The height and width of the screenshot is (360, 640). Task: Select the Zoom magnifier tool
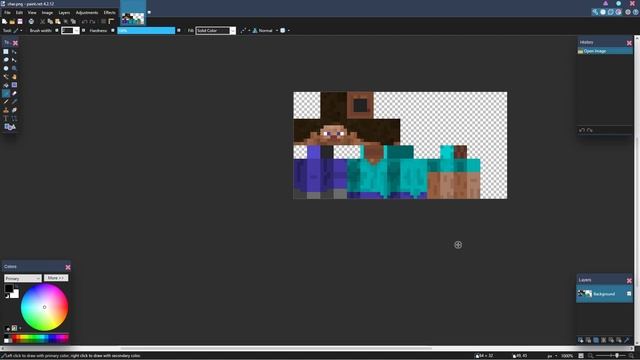click(x=14, y=68)
